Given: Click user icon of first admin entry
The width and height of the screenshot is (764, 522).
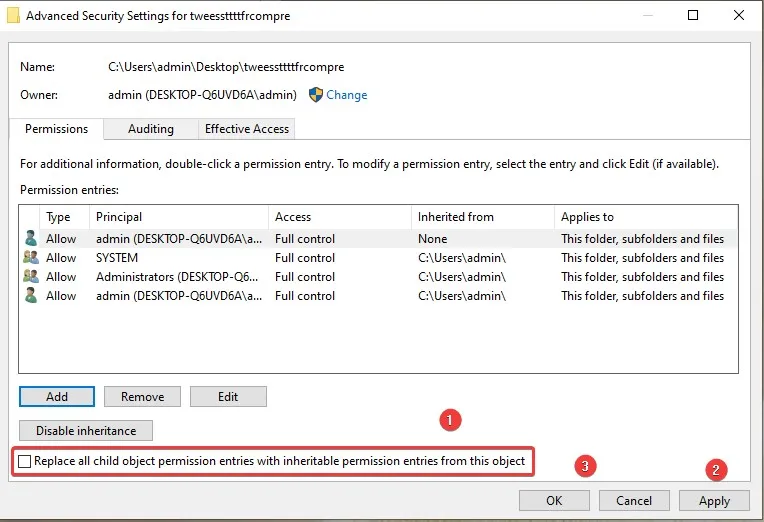Looking at the screenshot, I should pos(31,238).
